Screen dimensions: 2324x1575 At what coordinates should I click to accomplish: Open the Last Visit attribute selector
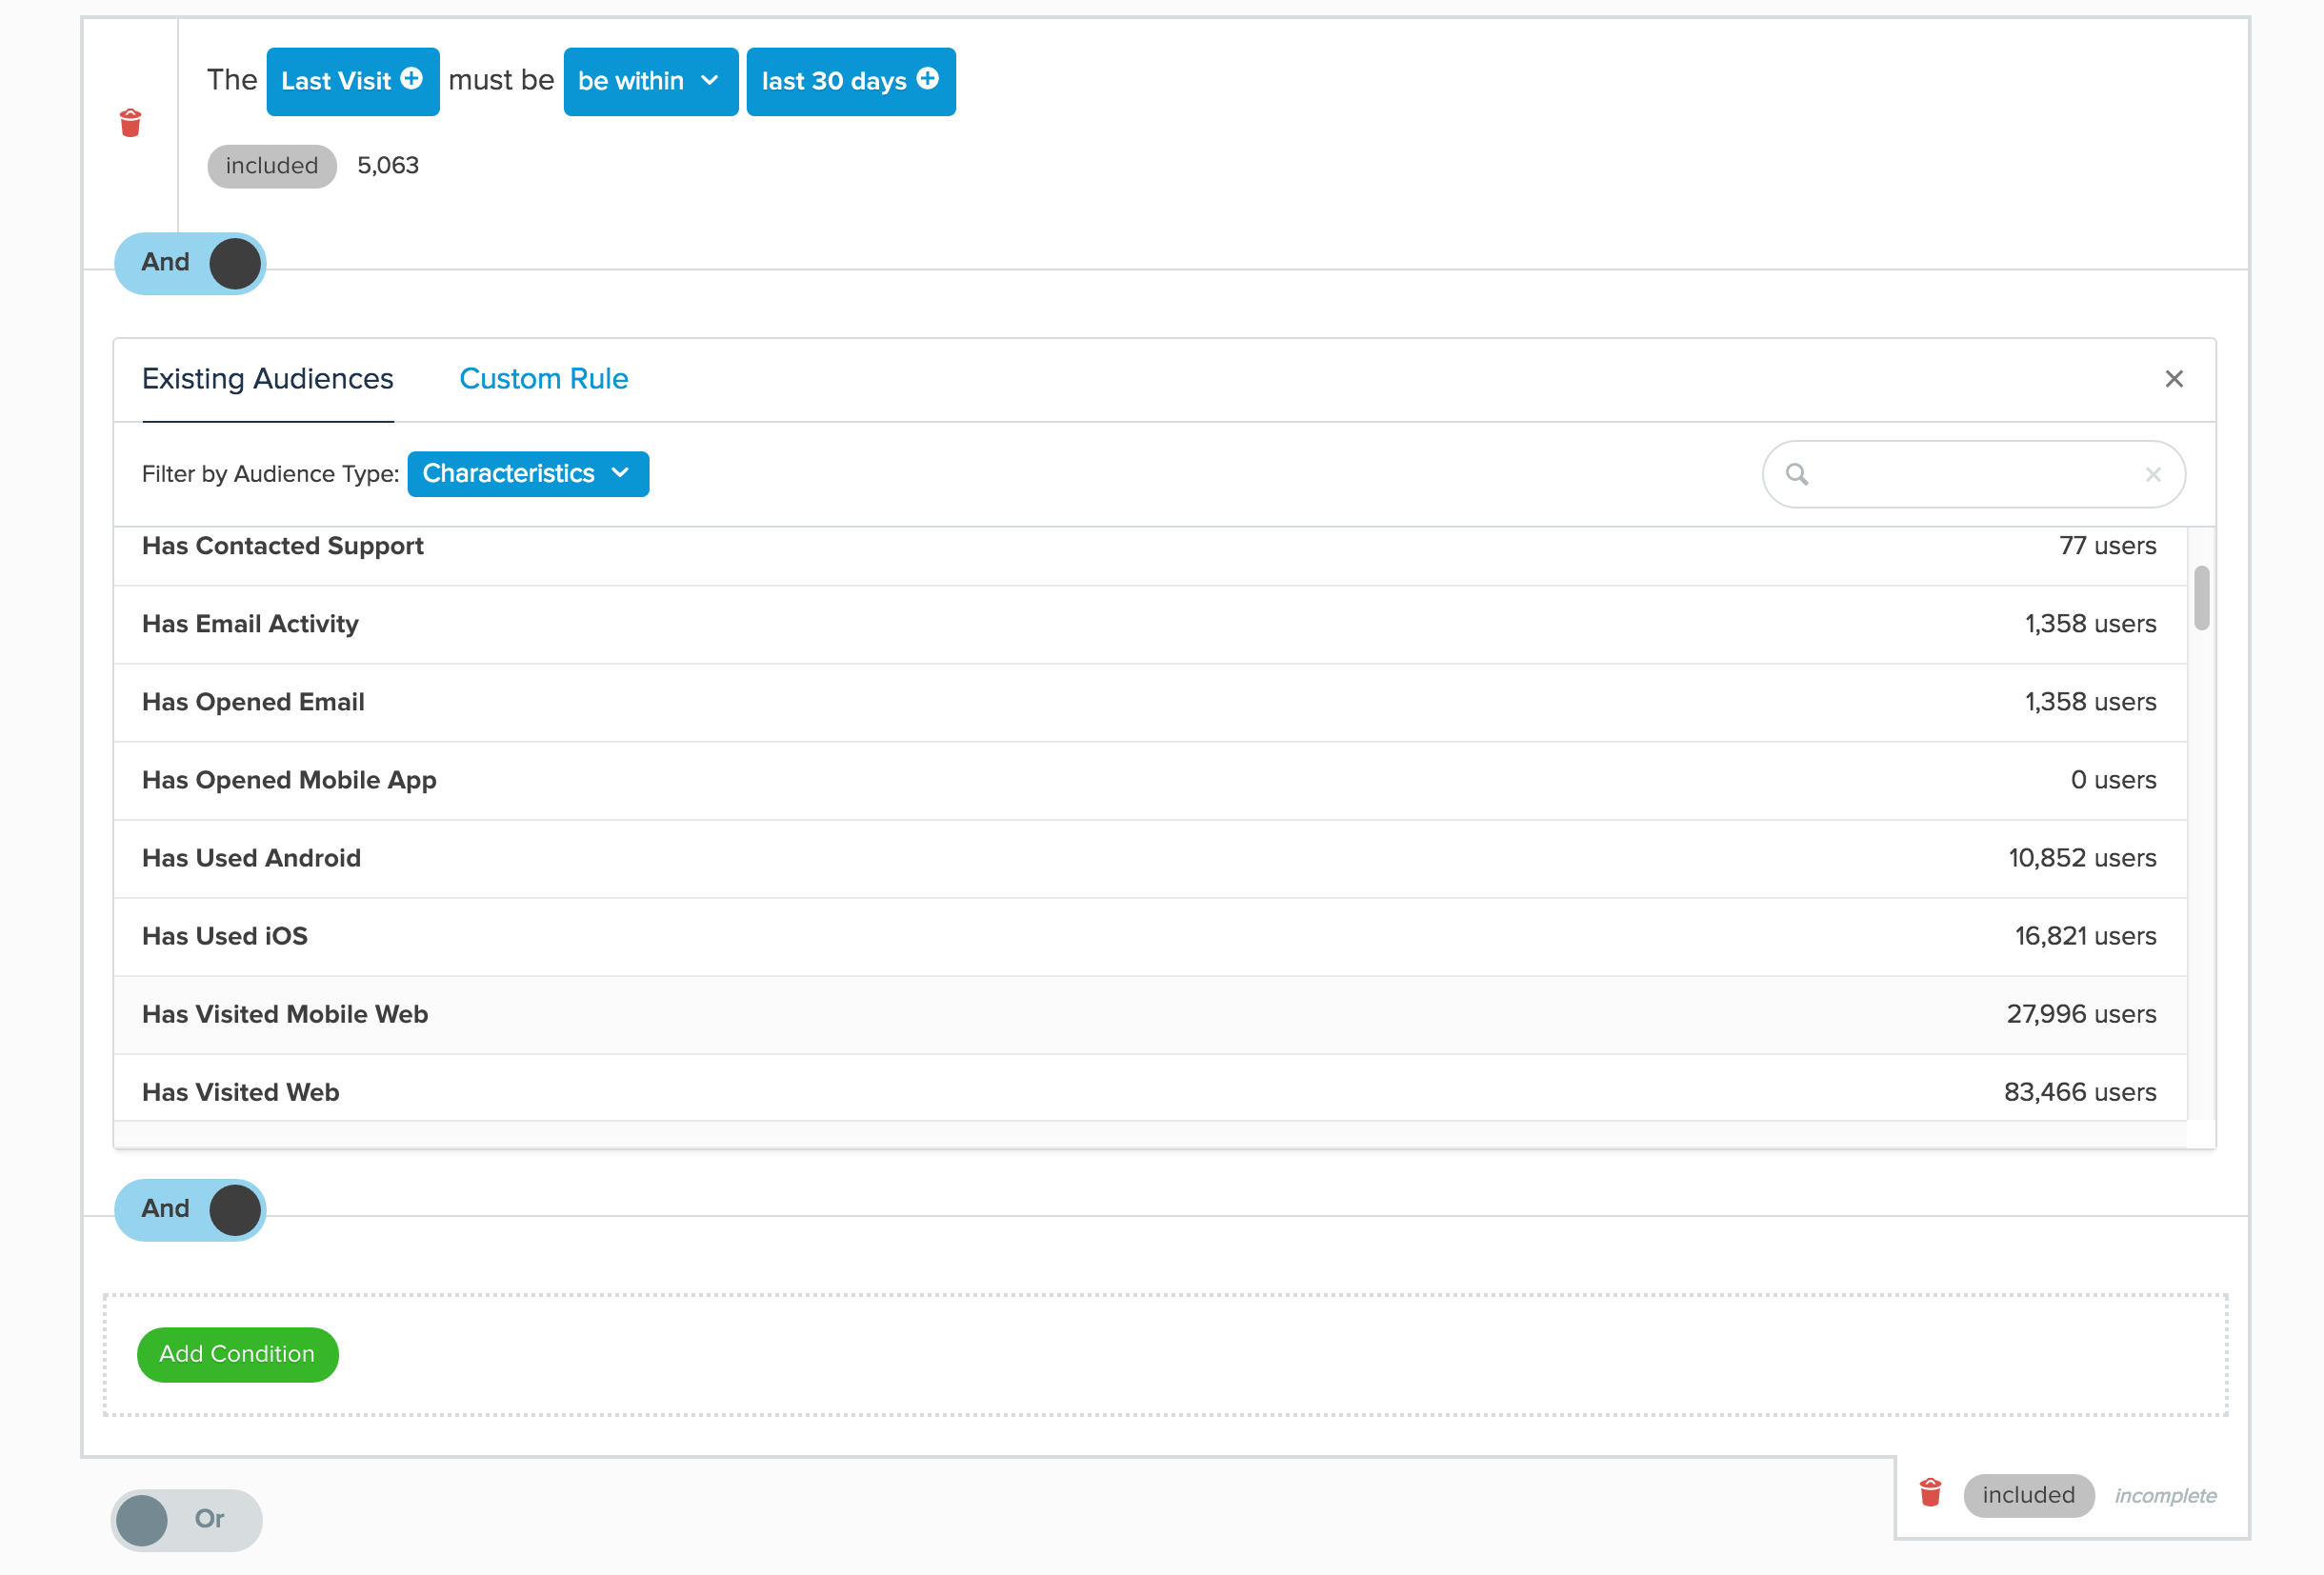pyautogui.click(x=353, y=82)
